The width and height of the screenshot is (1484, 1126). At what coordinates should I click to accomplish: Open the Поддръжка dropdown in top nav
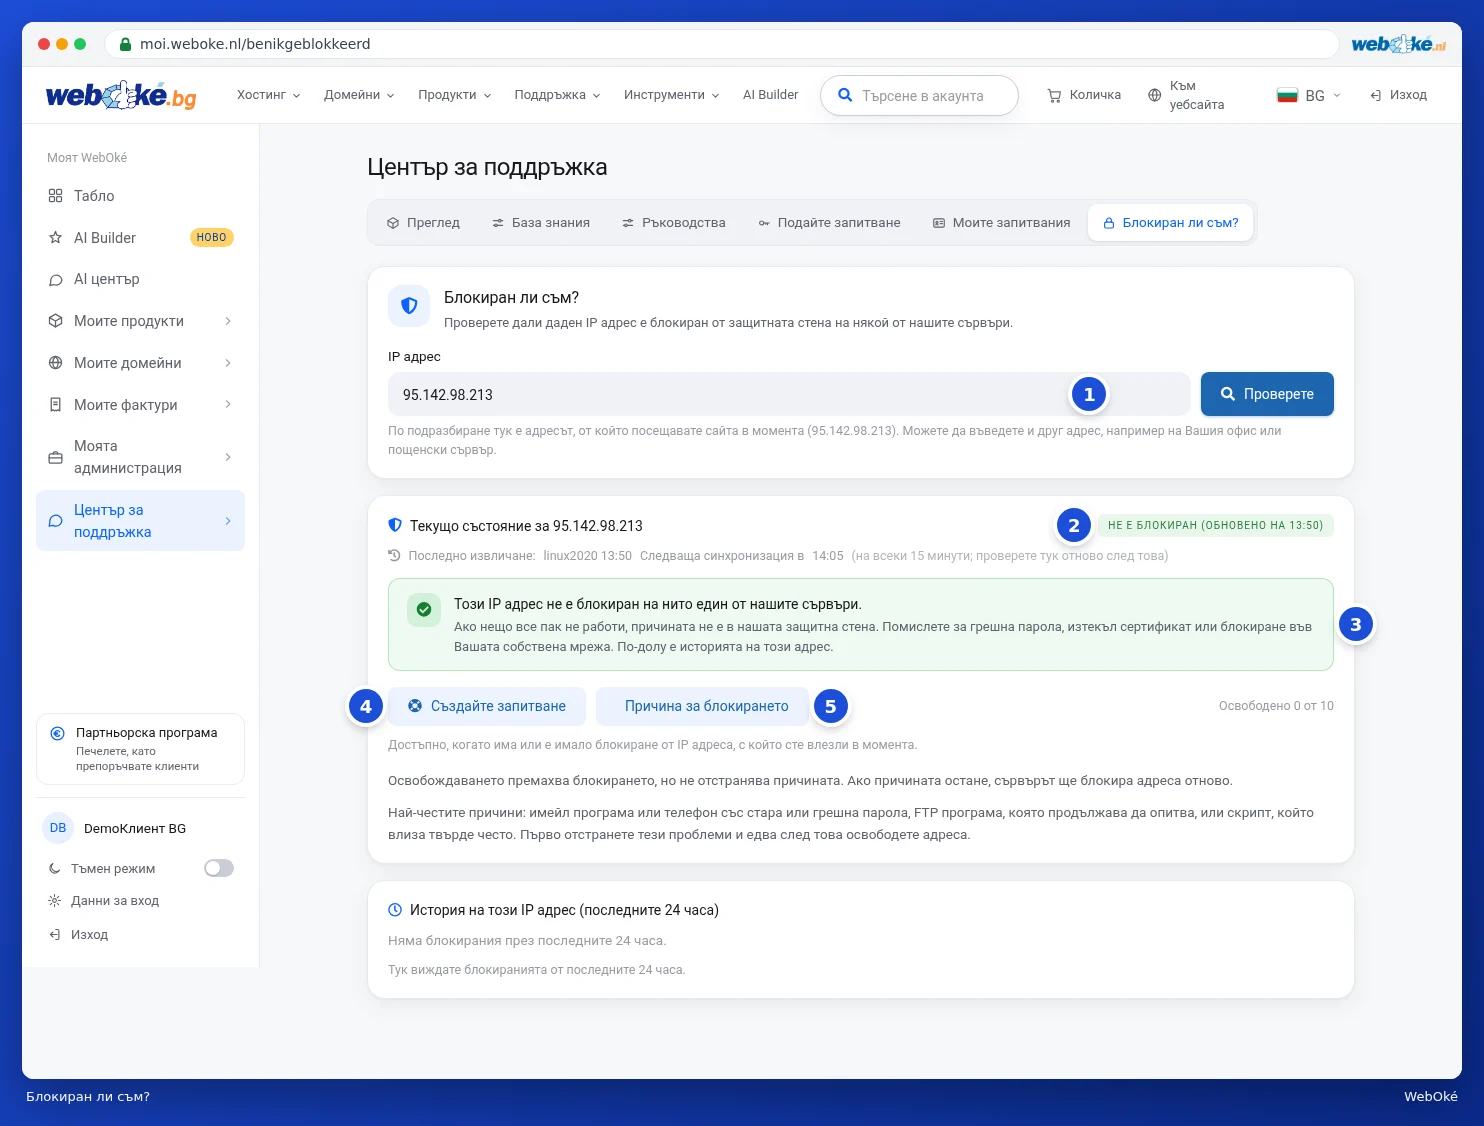click(557, 95)
